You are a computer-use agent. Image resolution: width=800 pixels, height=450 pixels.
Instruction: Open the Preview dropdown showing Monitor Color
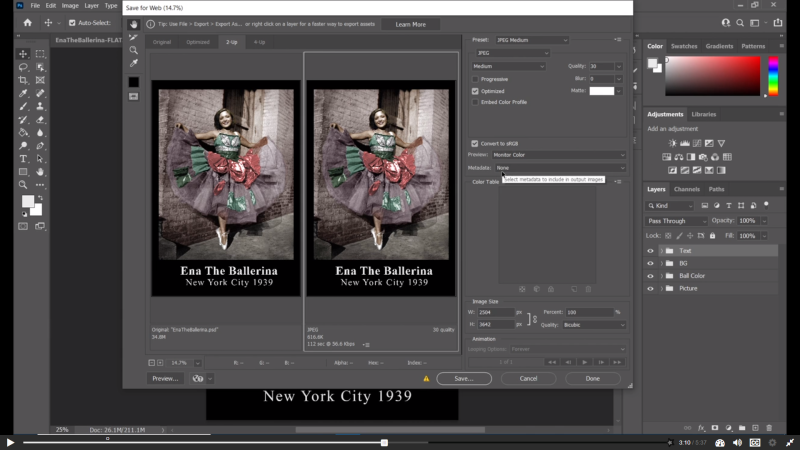[x=559, y=155]
